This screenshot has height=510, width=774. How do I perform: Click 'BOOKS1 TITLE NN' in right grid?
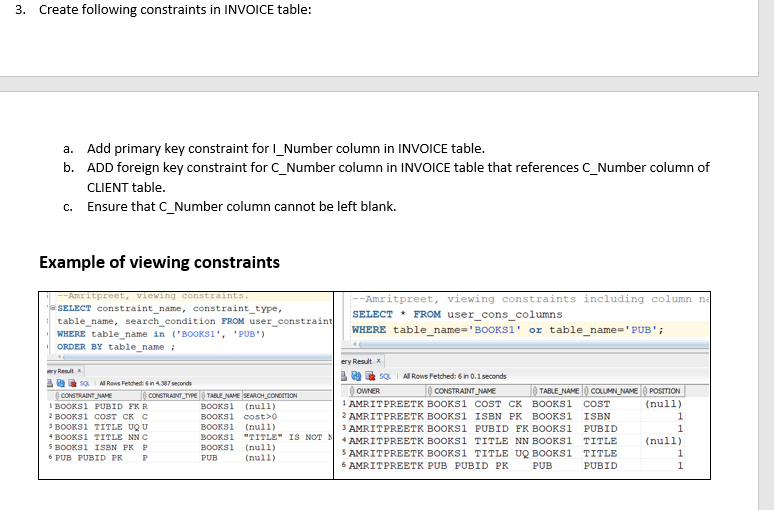478,441
